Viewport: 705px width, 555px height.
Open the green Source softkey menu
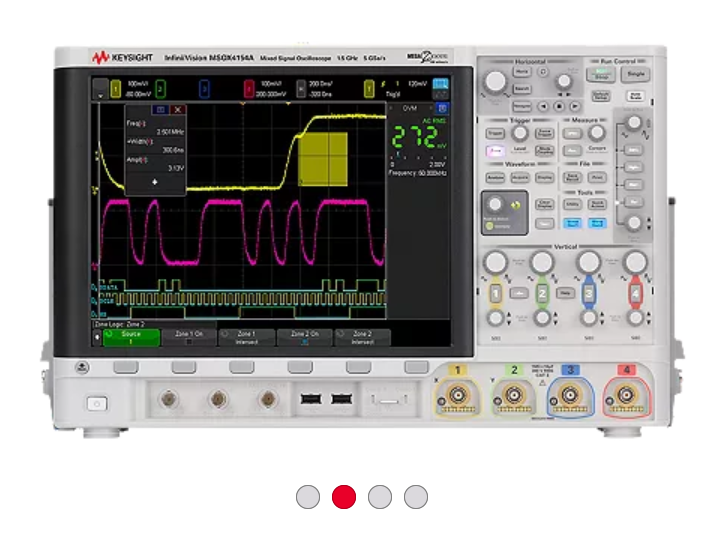(131, 337)
